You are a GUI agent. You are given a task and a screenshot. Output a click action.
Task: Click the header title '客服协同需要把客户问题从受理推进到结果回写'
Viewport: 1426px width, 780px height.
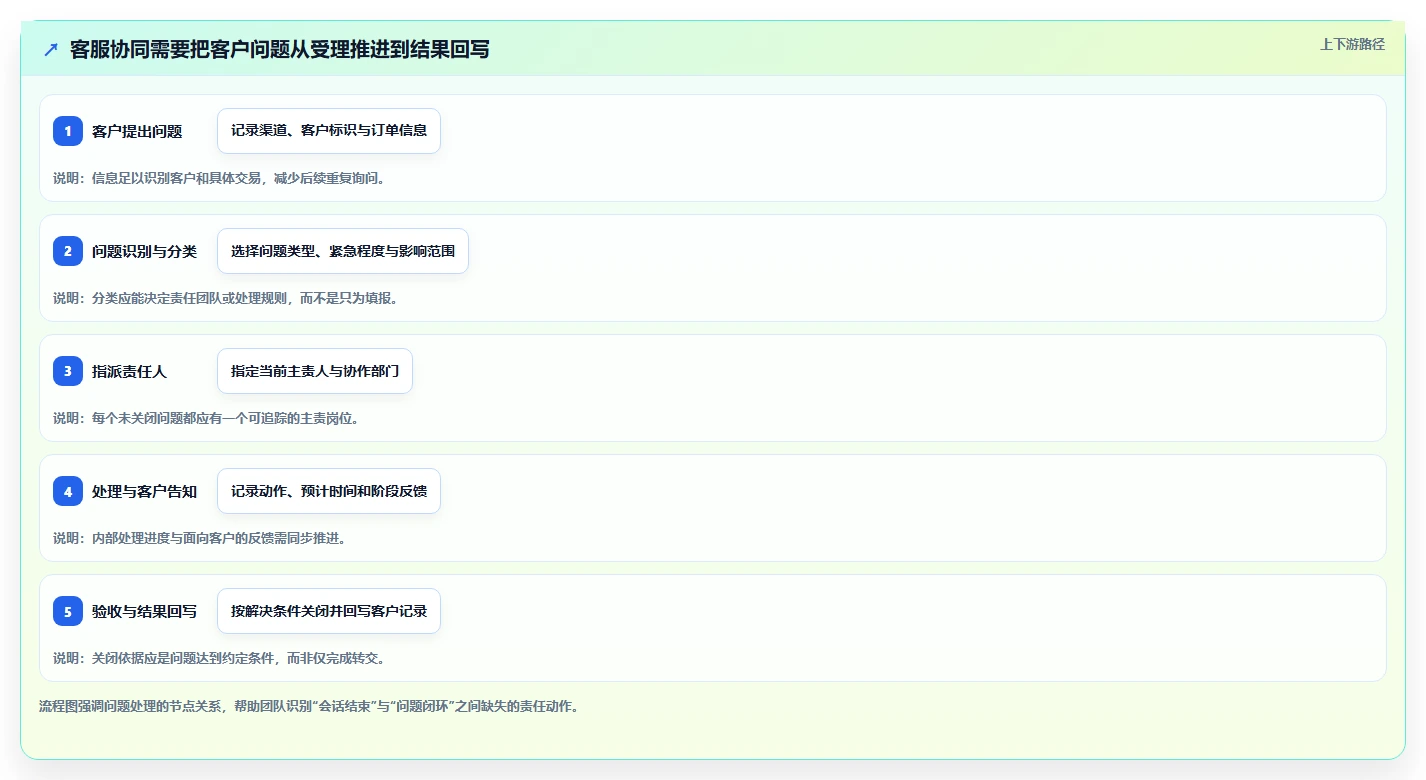click(280, 49)
